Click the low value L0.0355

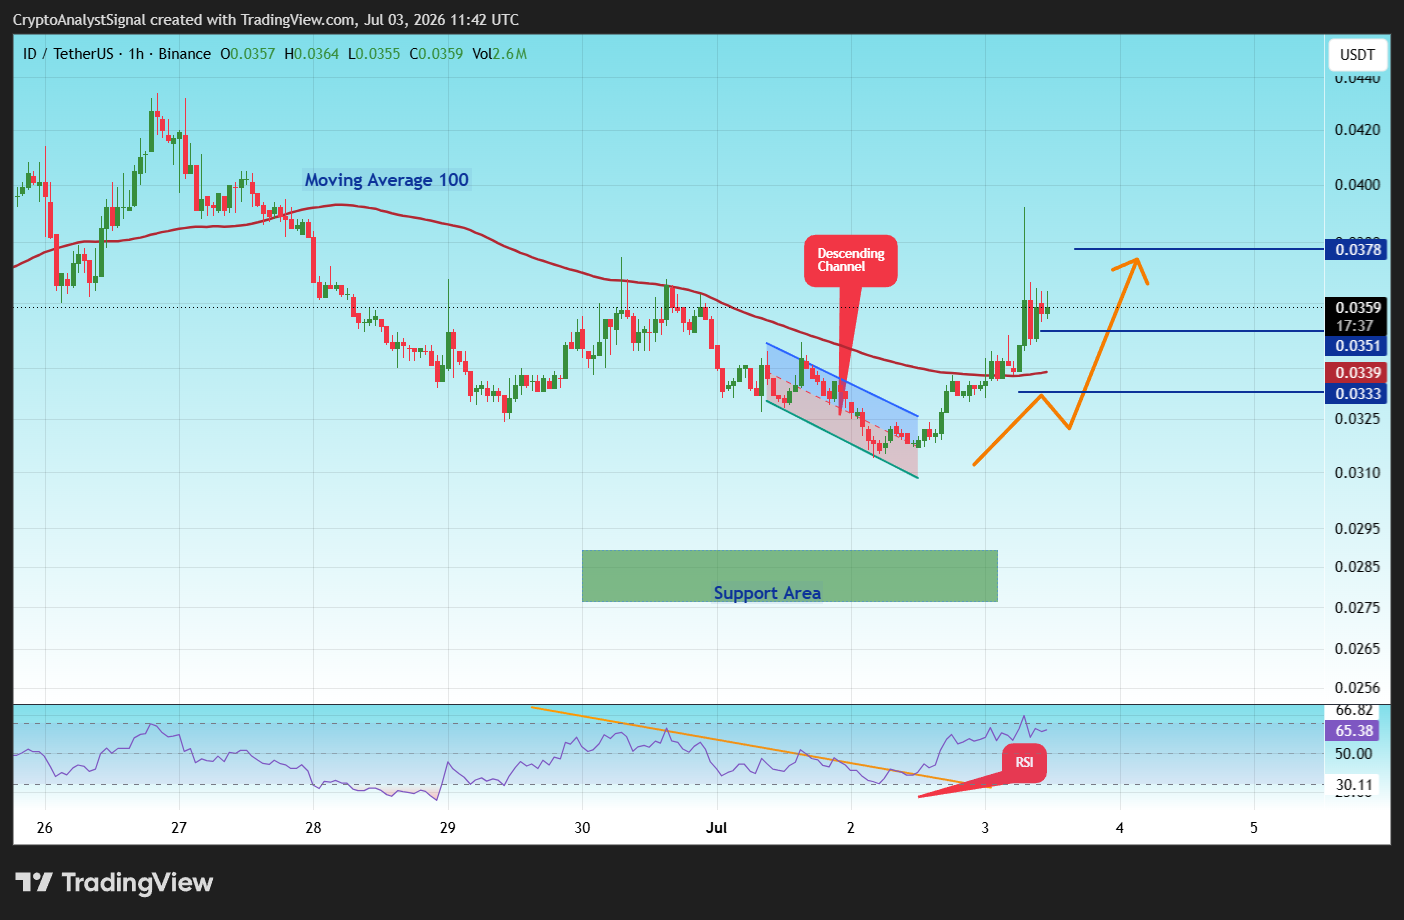(x=374, y=54)
